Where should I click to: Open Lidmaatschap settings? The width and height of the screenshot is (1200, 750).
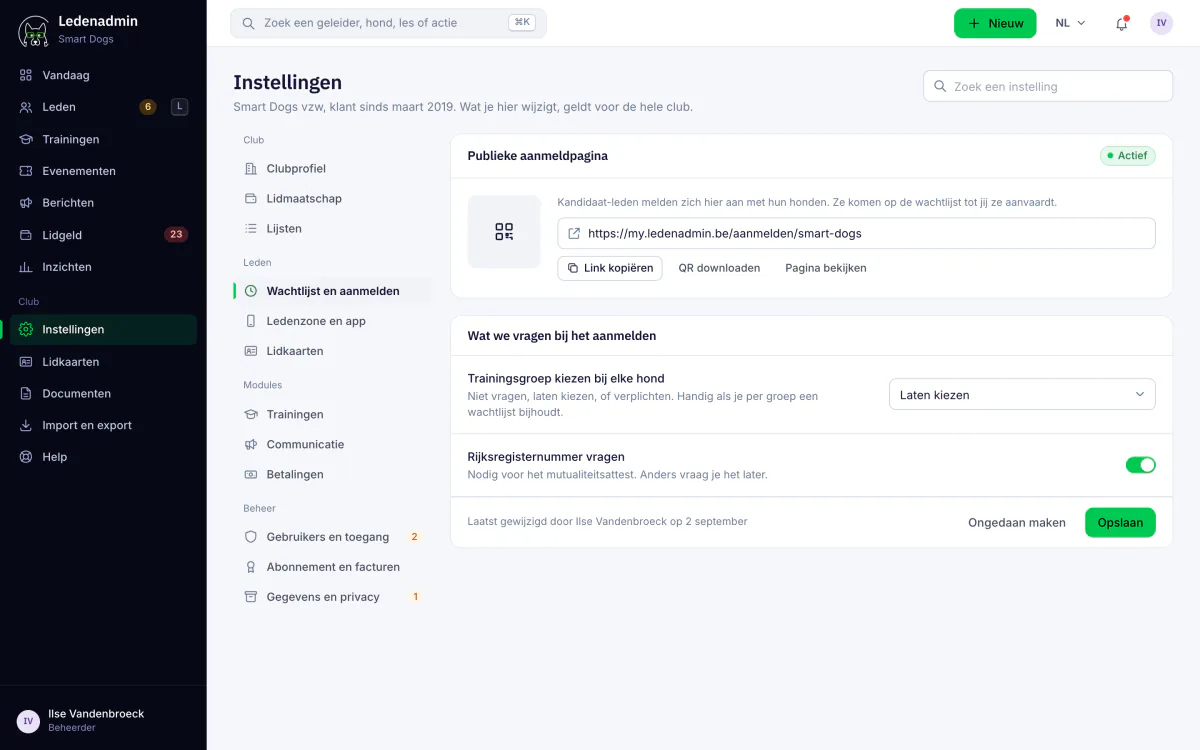click(332, 199)
